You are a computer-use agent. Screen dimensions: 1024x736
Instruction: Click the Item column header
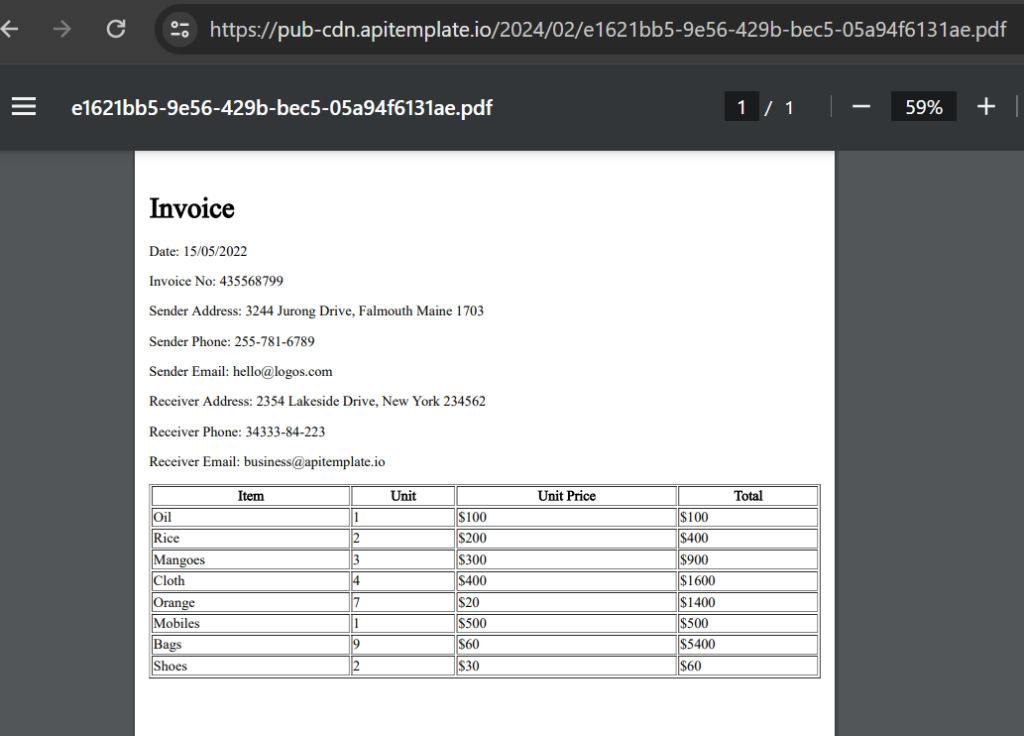point(251,496)
